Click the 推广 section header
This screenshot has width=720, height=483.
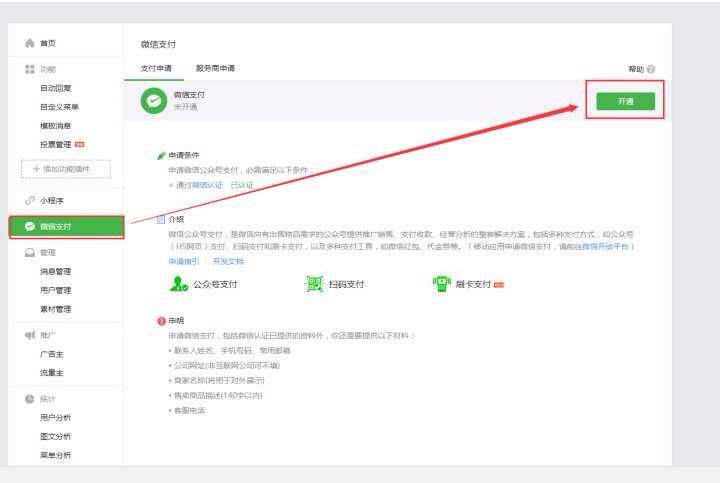(x=48, y=335)
